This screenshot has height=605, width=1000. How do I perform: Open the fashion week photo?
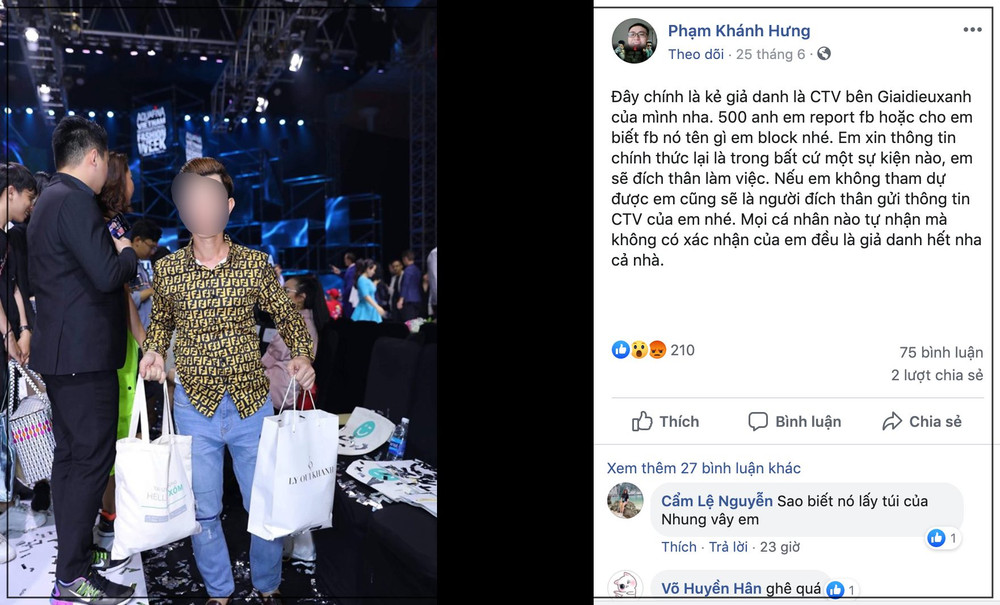coord(218,302)
